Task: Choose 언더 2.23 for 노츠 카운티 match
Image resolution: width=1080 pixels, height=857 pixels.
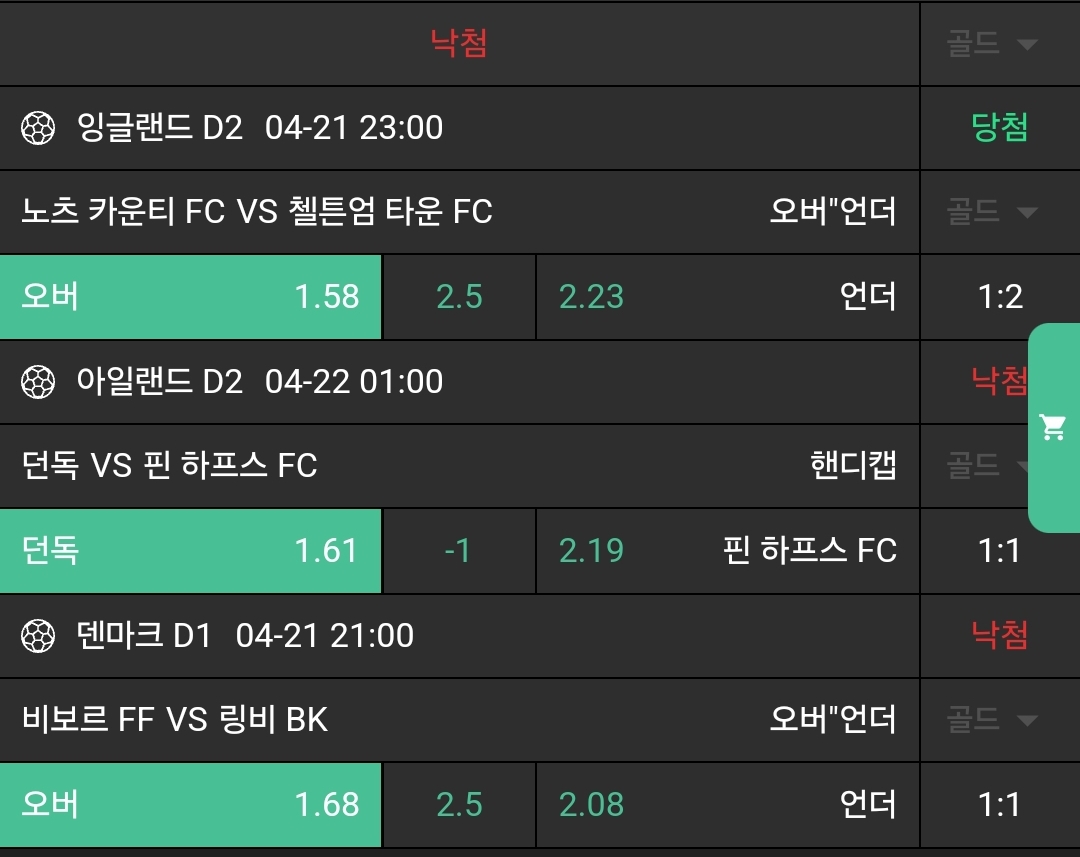Action: pos(727,297)
